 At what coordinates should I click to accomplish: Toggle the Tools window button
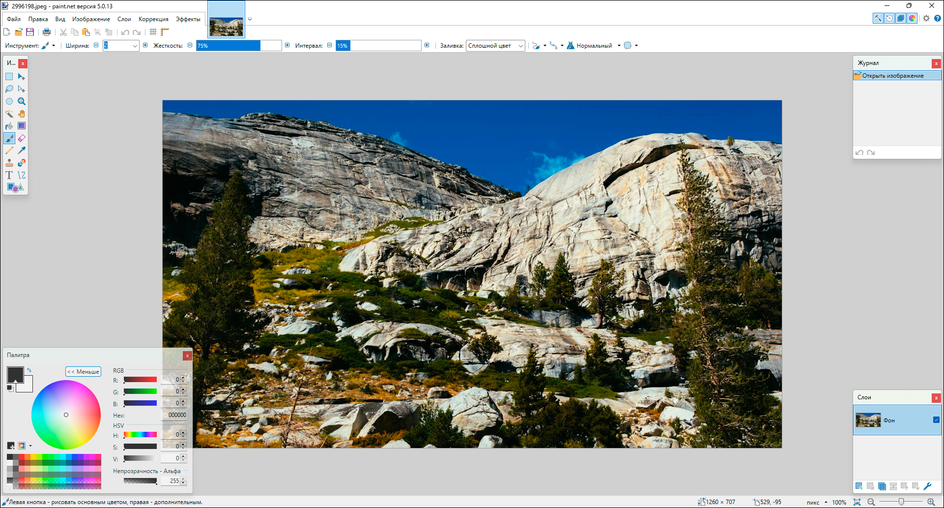[878, 19]
